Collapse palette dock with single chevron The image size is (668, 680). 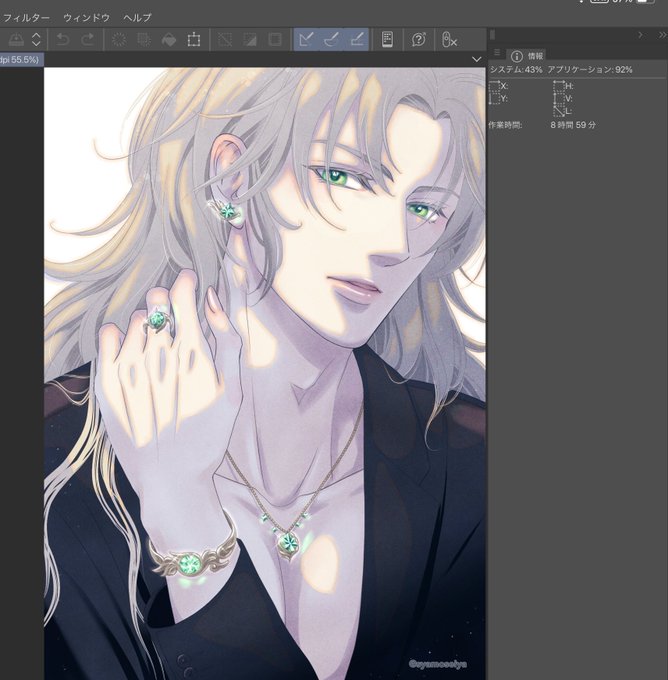tap(640, 35)
